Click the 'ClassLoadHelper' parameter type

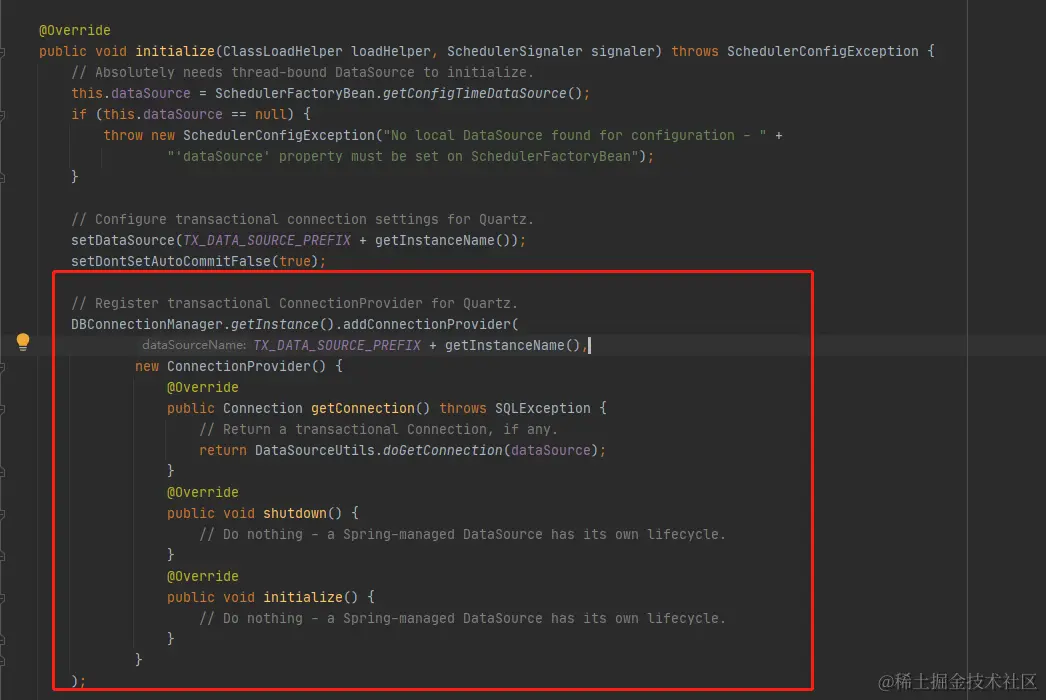click(x=283, y=51)
